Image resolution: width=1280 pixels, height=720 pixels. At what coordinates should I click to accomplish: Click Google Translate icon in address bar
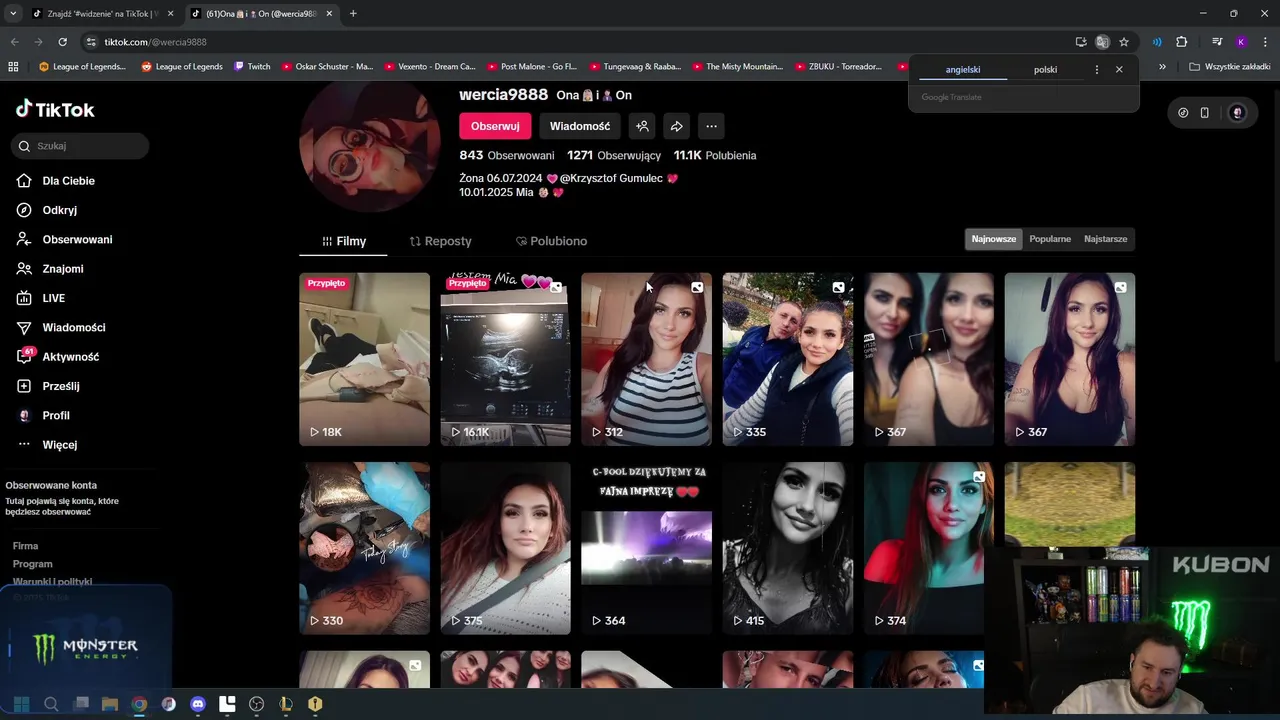tap(1102, 42)
